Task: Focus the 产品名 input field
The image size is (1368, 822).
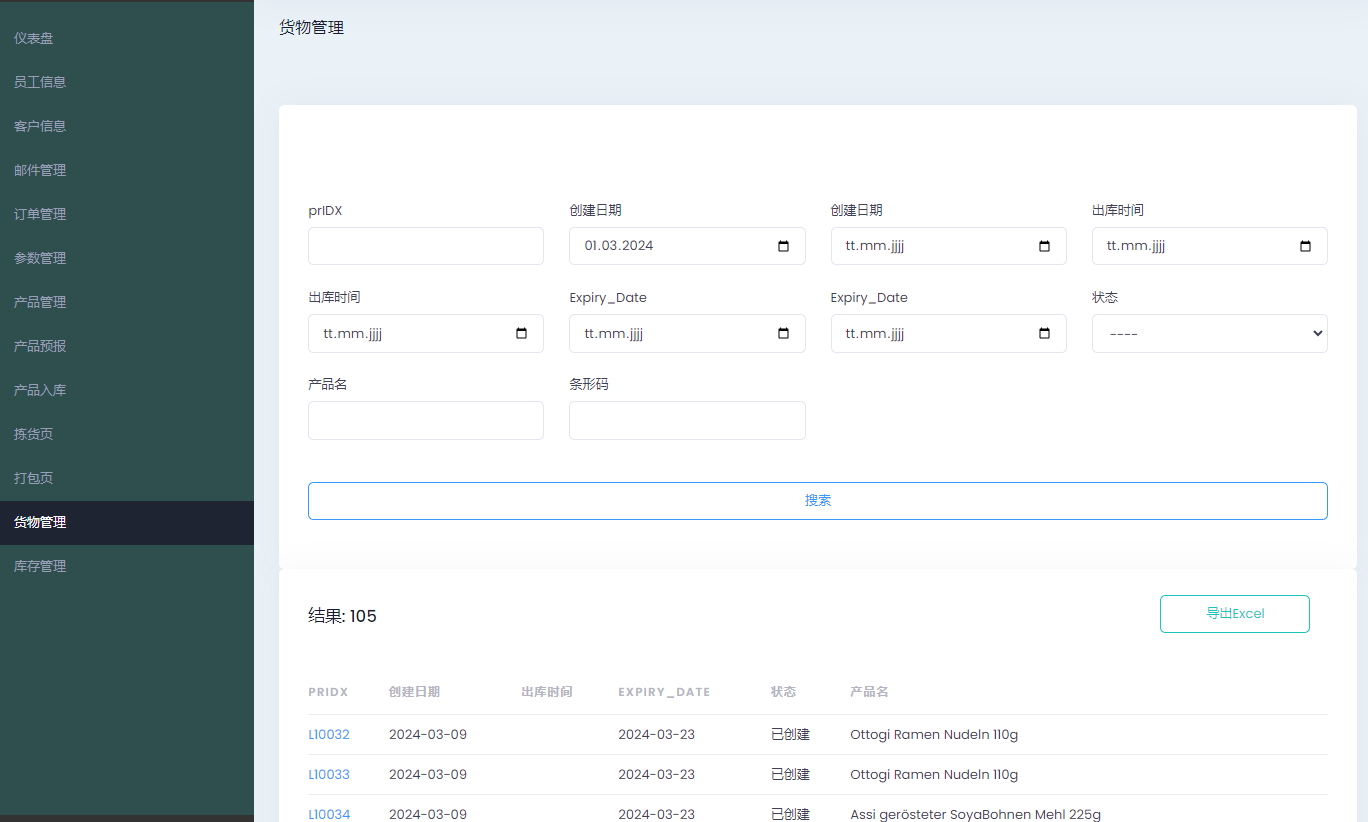Action: 426,420
